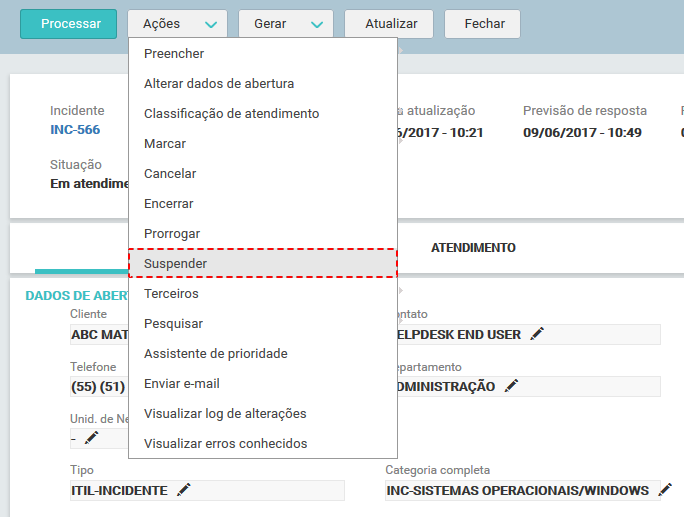Choose Alterar dados de abertura

point(263,84)
